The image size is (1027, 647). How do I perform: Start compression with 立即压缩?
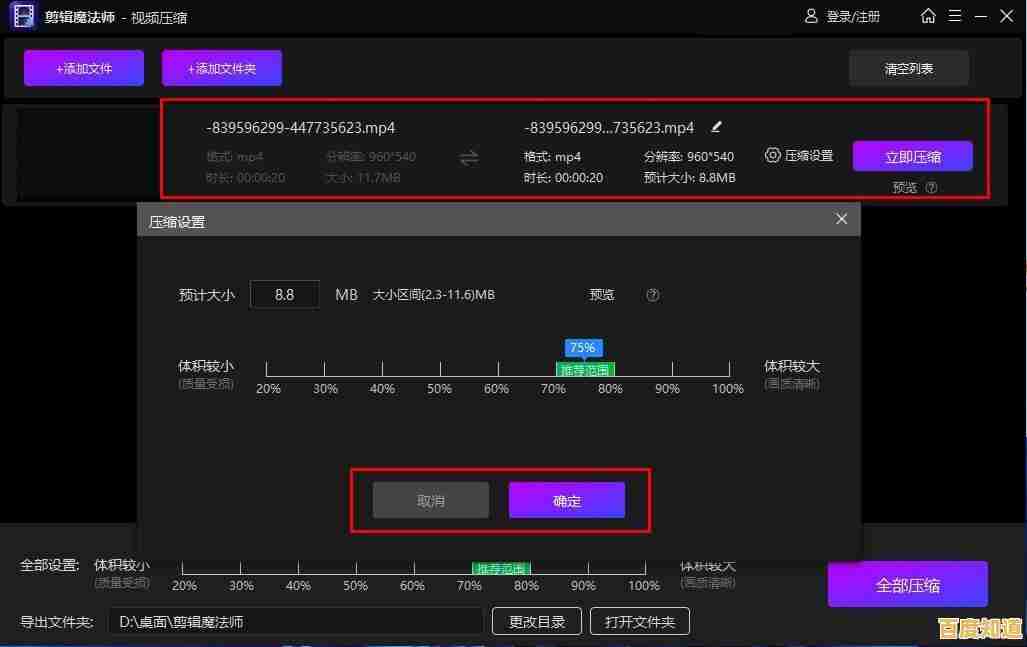912,155
